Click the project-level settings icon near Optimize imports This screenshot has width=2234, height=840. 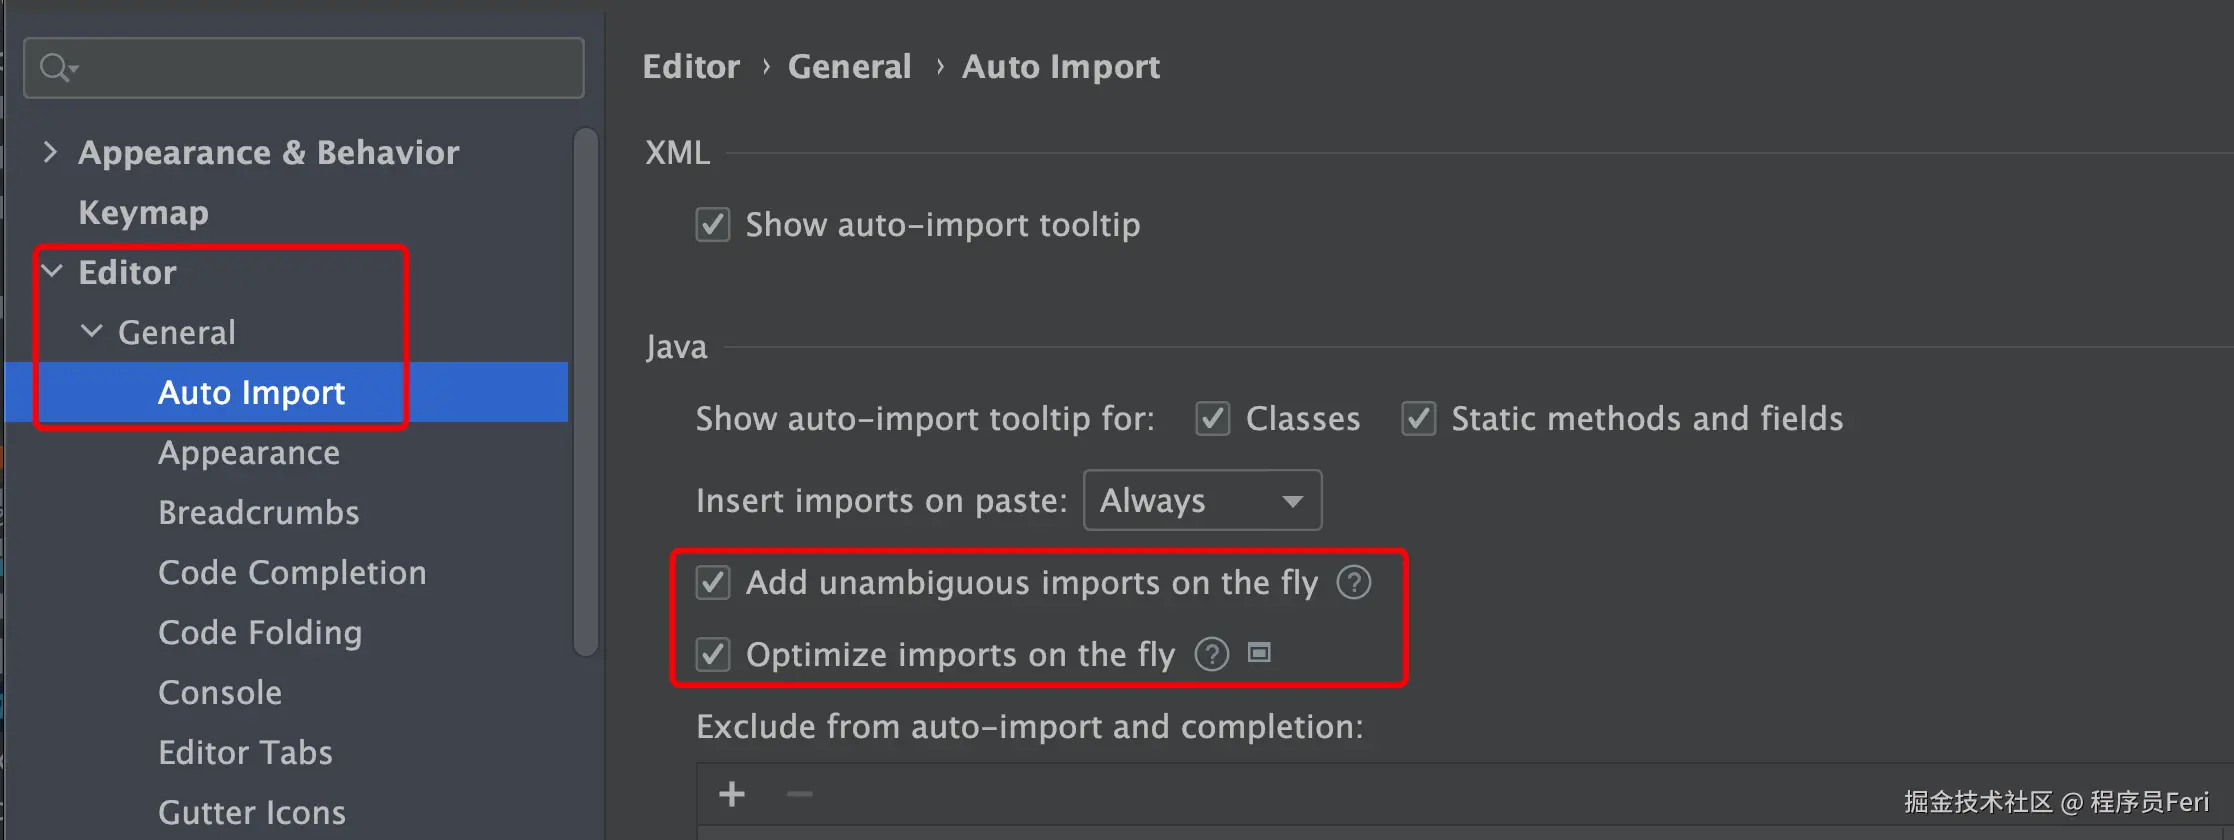click(x=1259, y=653)
